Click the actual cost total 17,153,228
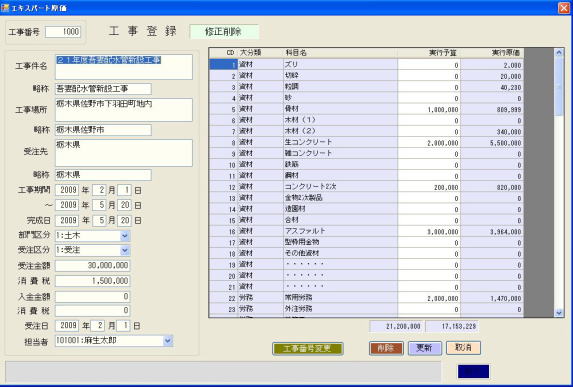Screen dimensions: 573x387 click(452, 326)
